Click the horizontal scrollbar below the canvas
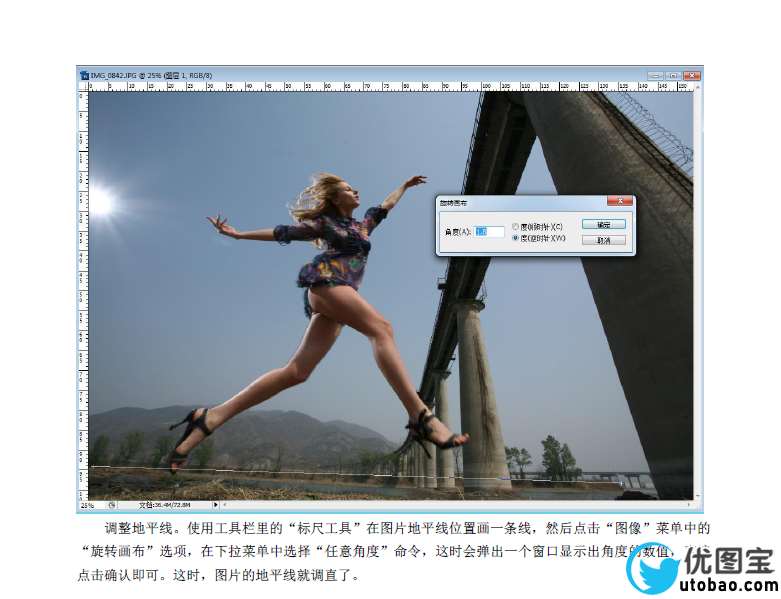The image size is (781, 599). [x=456, y=505]
